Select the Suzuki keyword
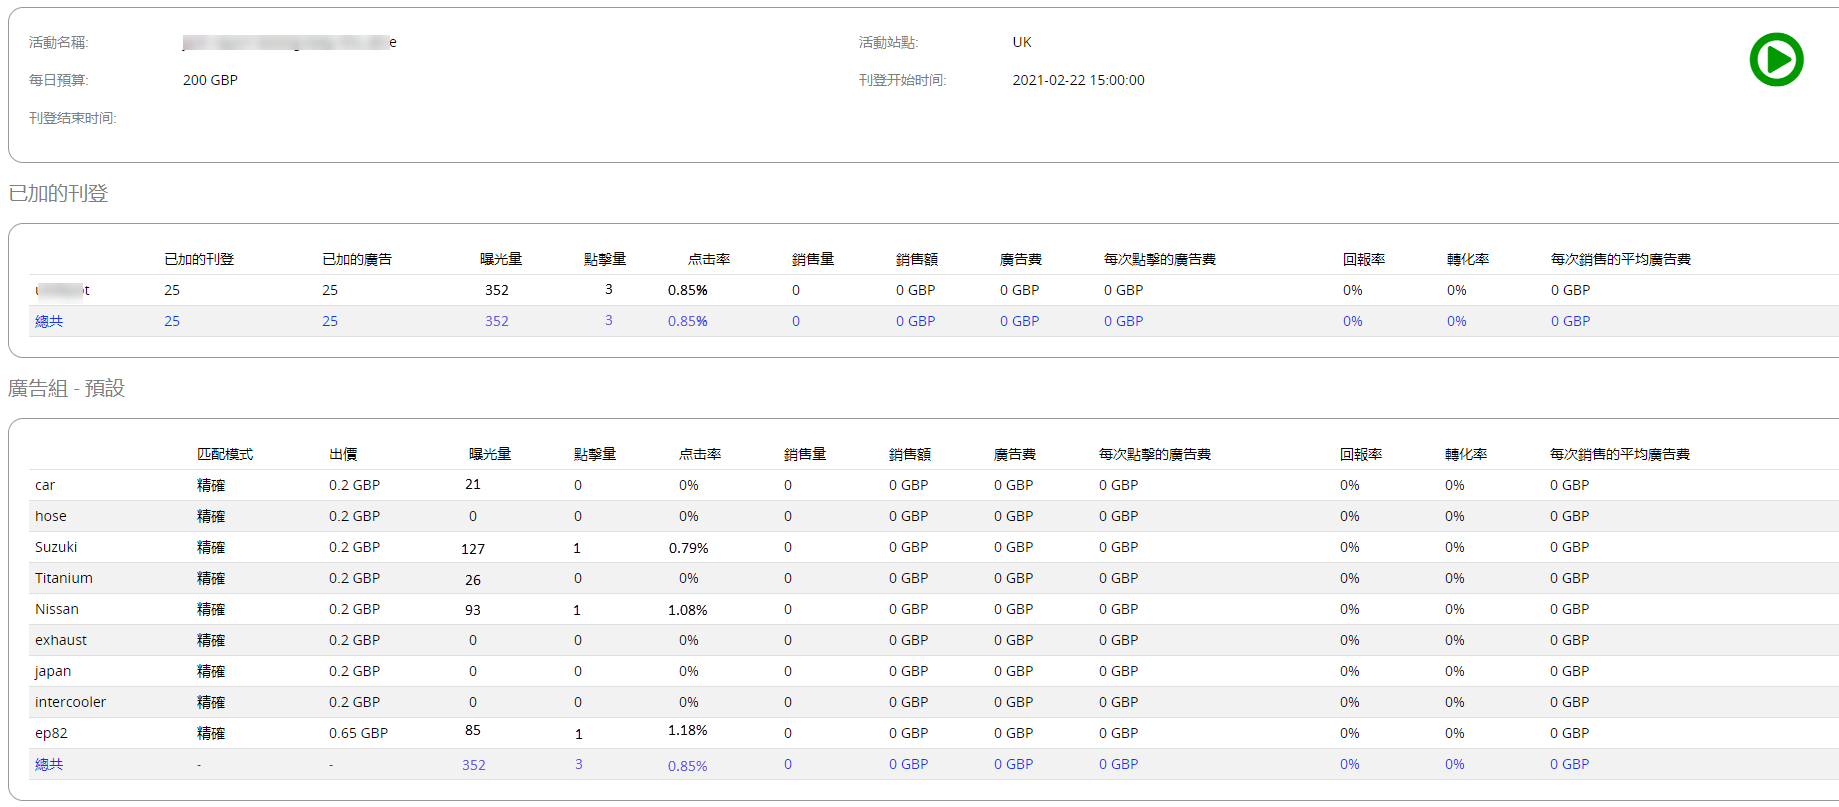Viewport: 1839px width, 807px height. [56, 547]
